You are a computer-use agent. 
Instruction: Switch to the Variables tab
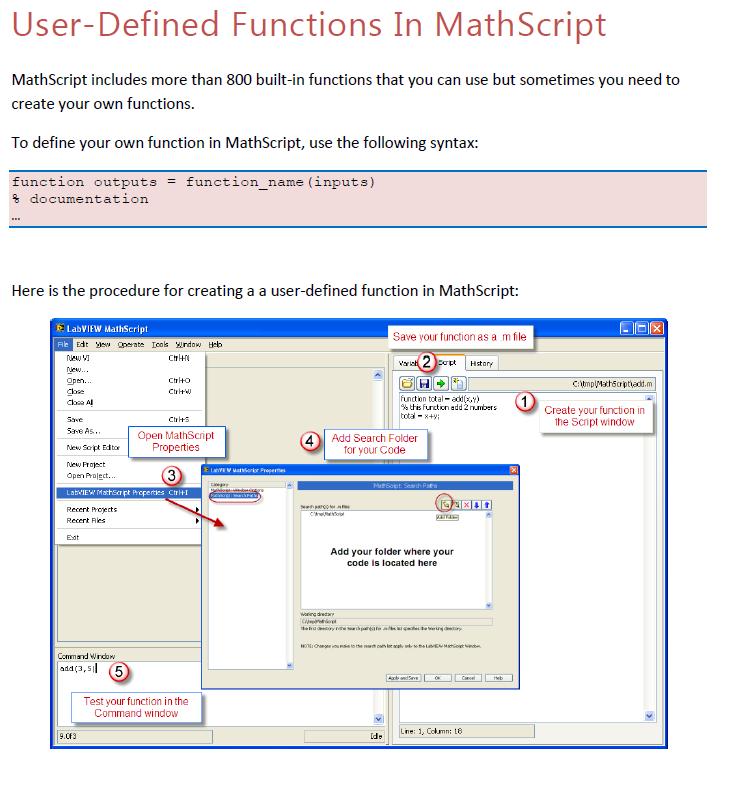[x=408, y=363]
